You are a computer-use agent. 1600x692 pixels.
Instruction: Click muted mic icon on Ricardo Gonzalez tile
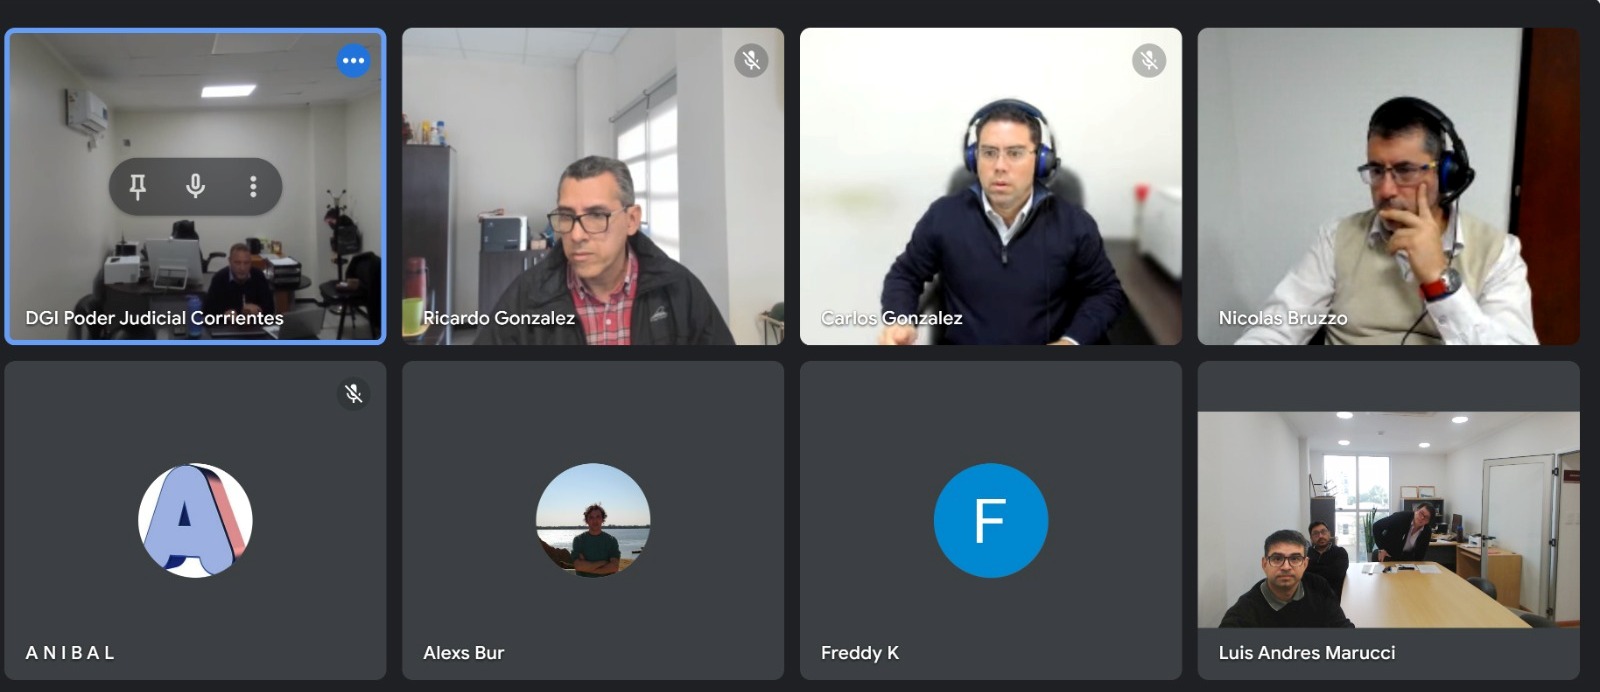(x=751, y=61)
